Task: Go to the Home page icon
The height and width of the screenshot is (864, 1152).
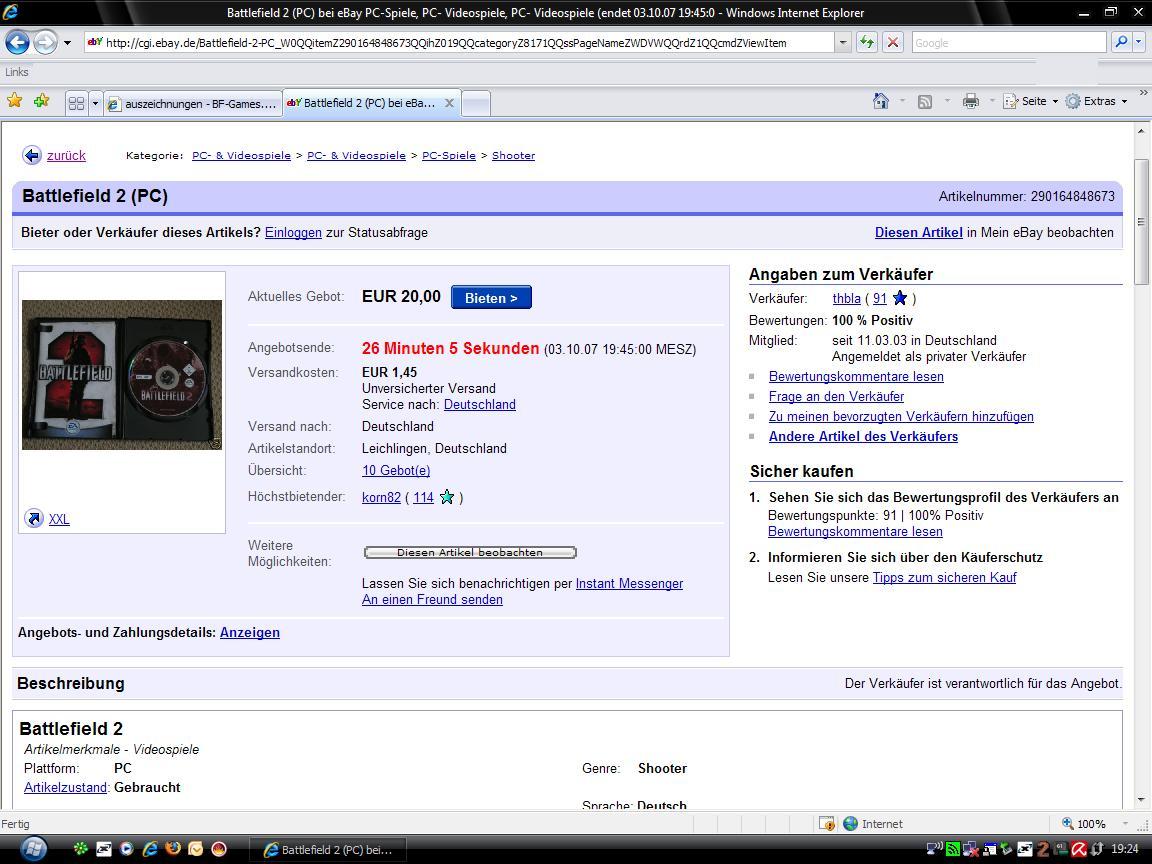Action: click(881, 101)
